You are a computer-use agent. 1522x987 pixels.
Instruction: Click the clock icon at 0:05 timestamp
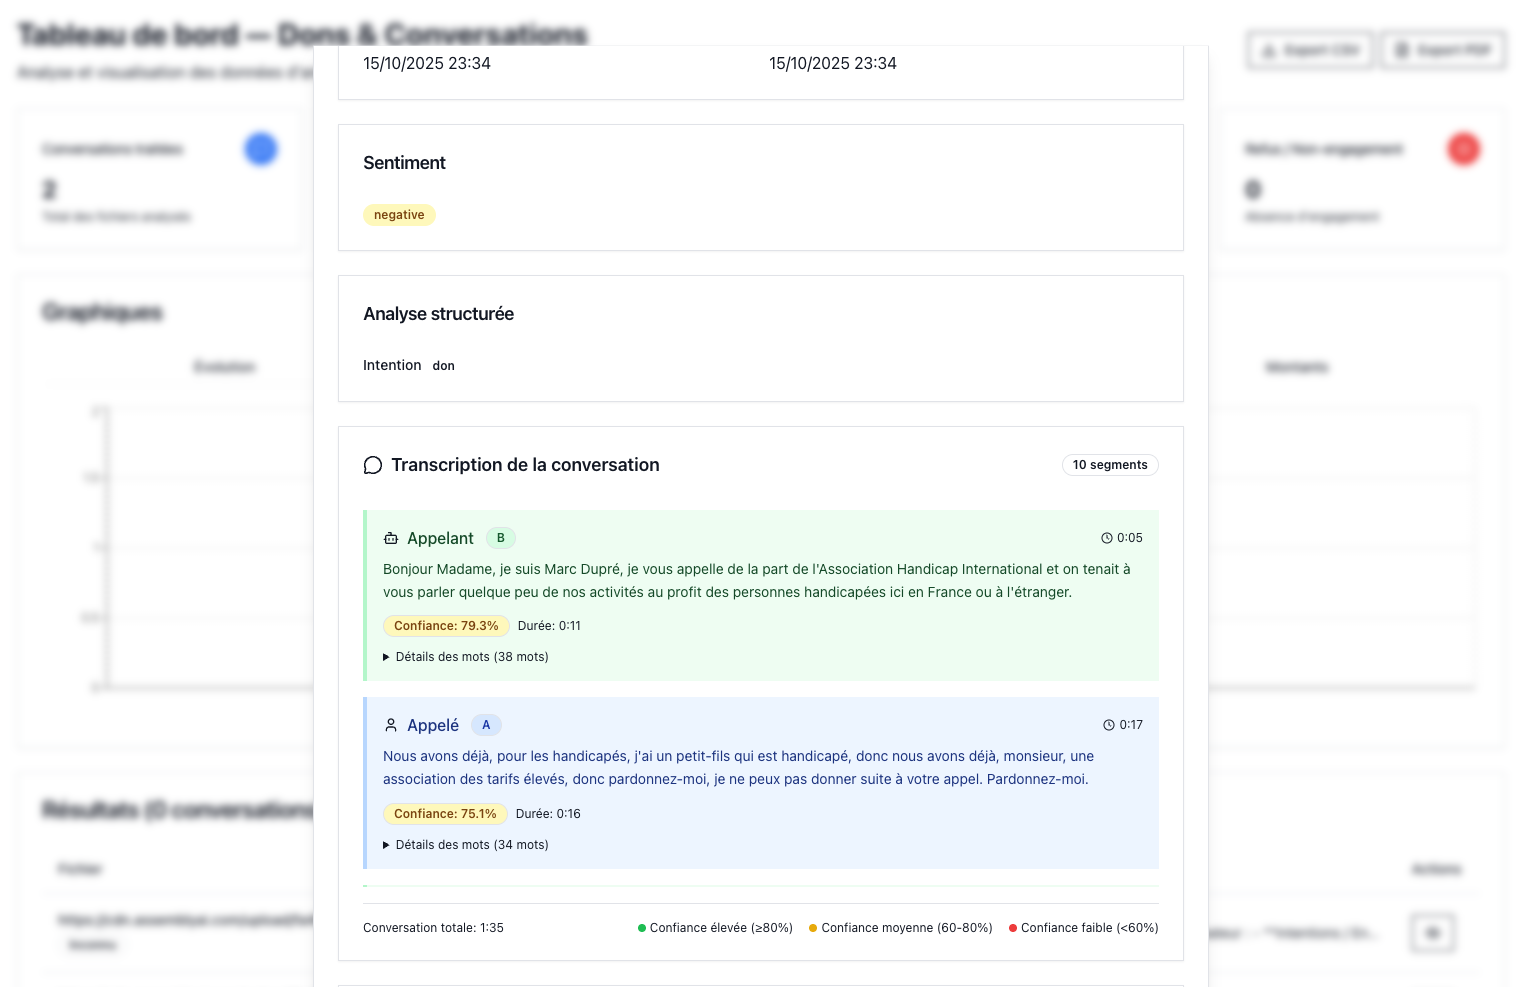pos(1107,538)
